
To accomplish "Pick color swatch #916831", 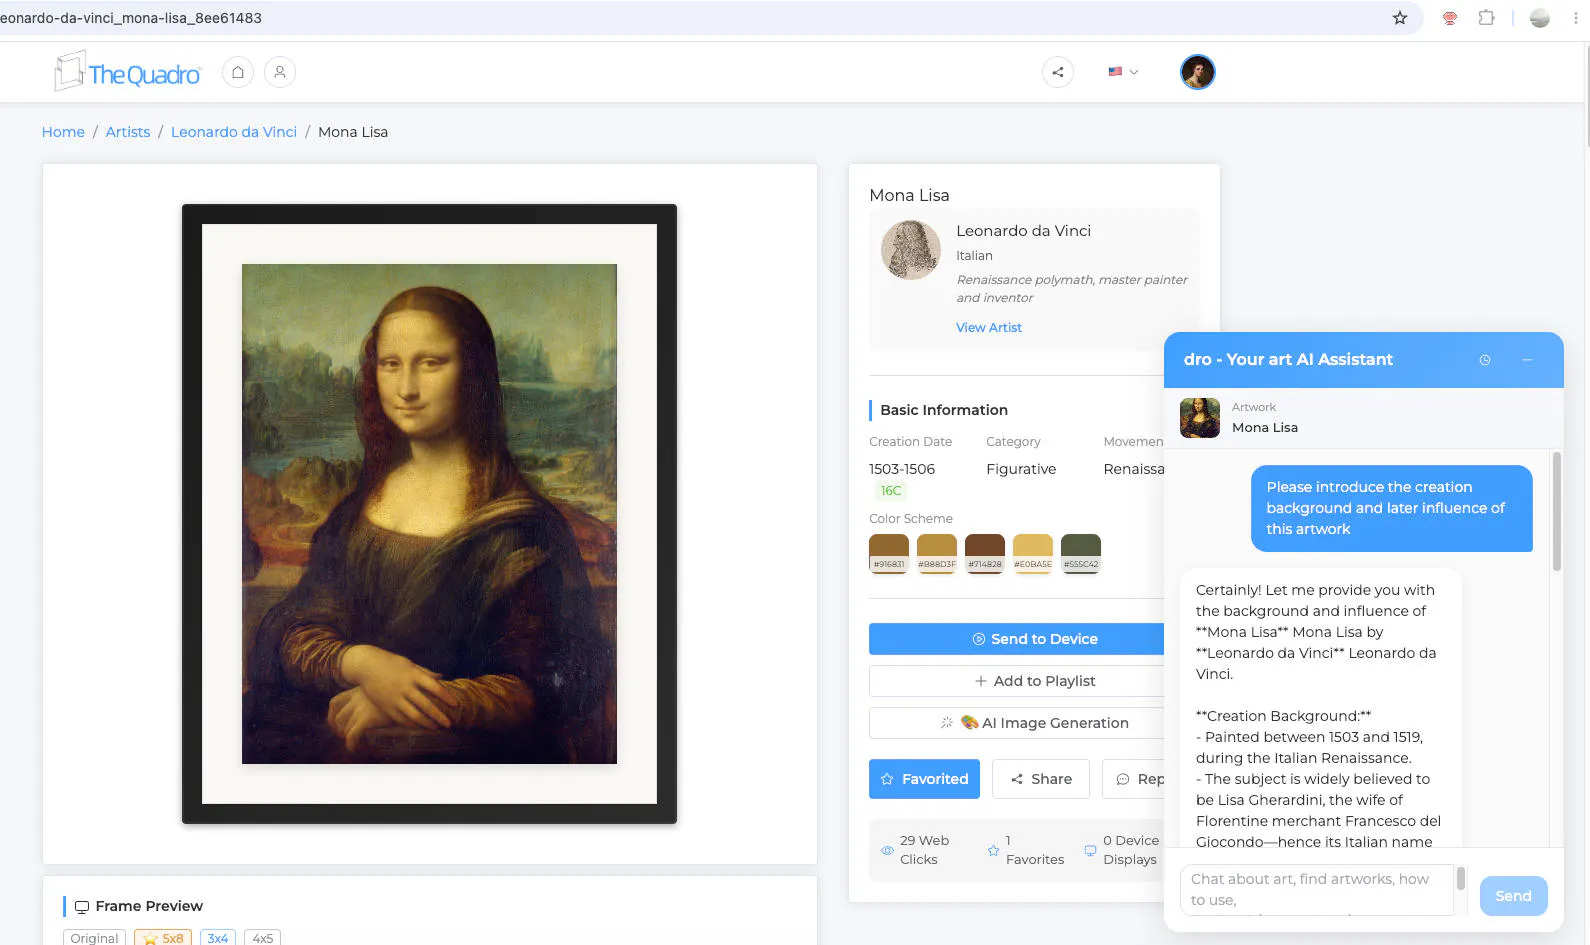I will 889,553.
